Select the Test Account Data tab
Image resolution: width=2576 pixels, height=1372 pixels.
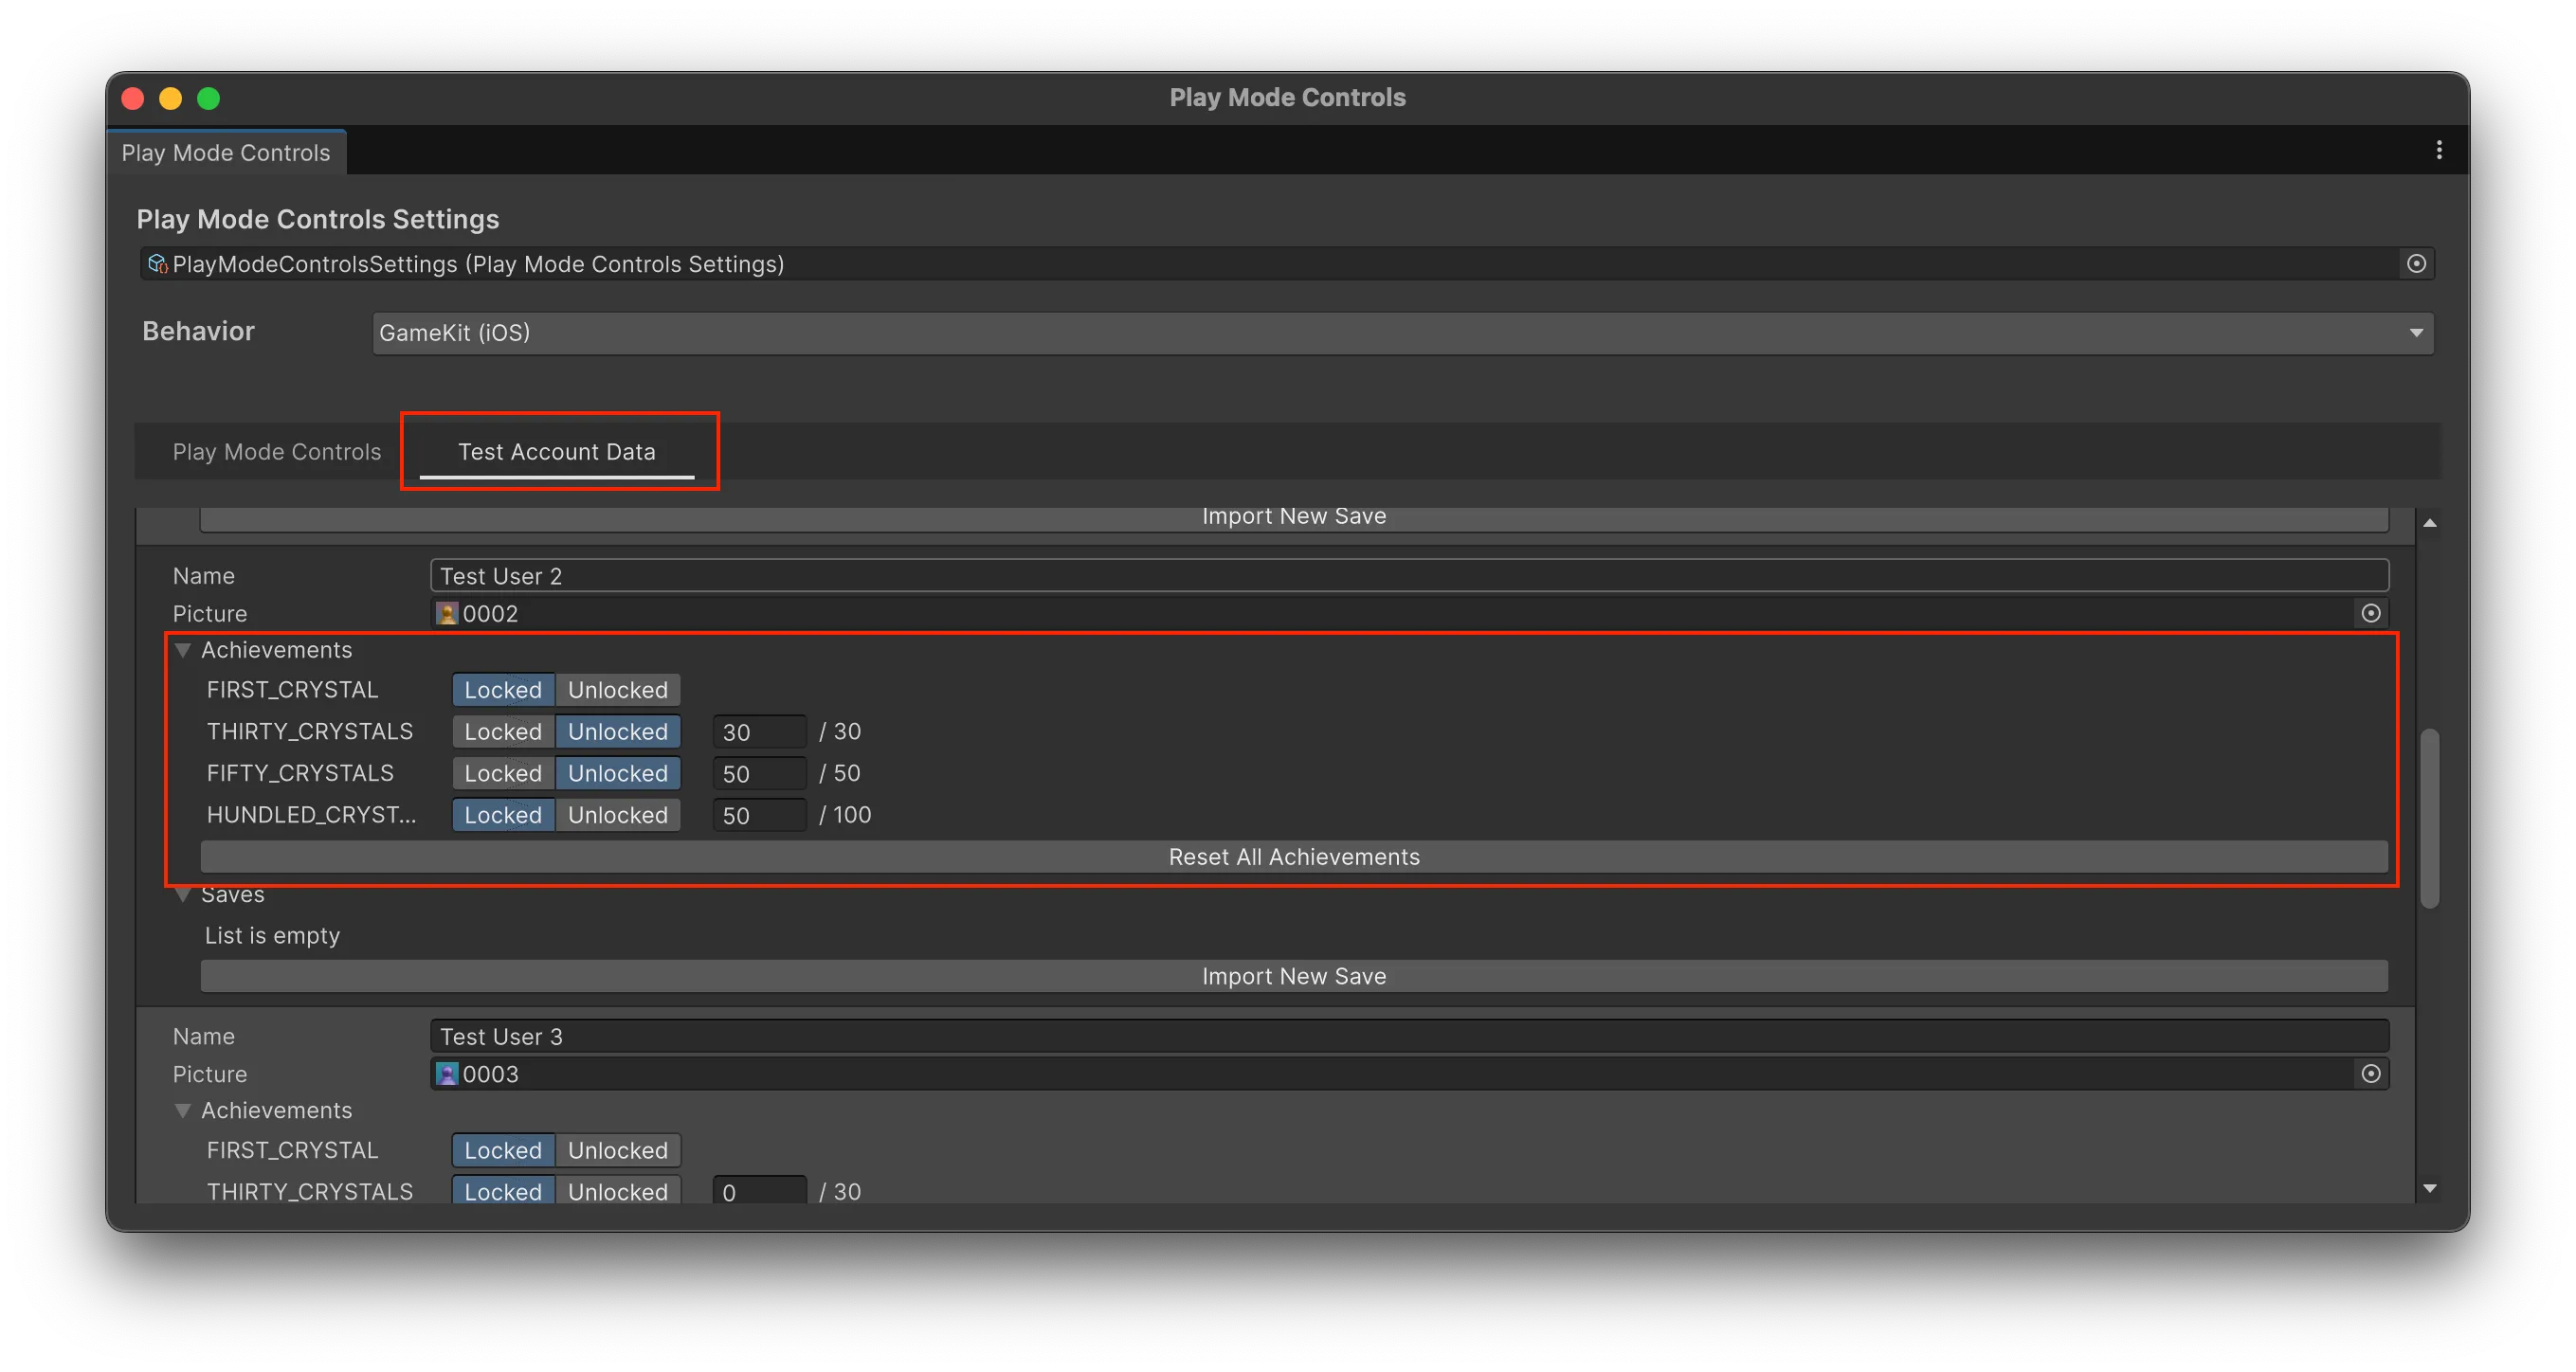[x=556, y=452]
